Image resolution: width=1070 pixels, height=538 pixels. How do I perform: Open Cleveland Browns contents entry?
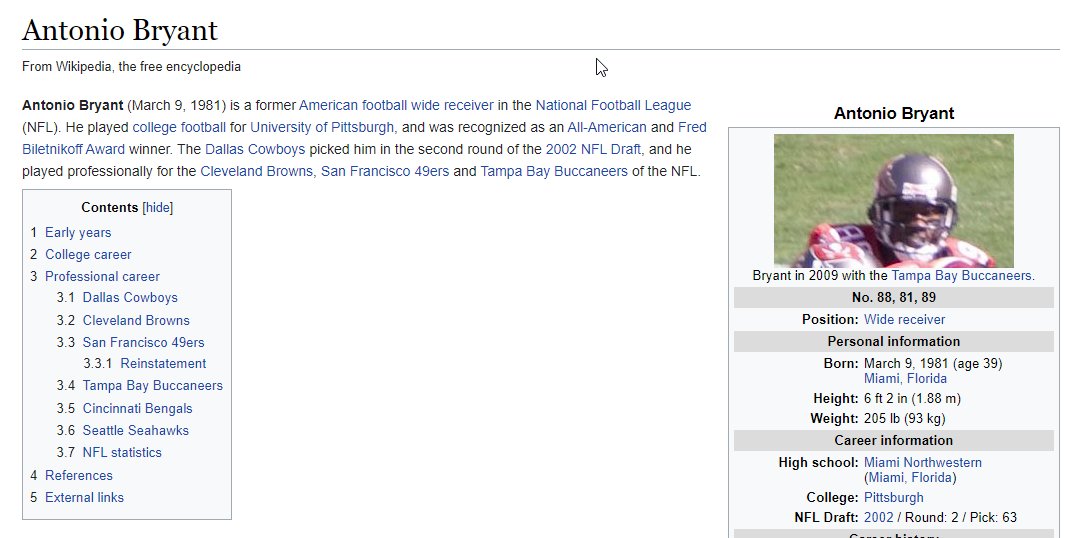(136, 320)
